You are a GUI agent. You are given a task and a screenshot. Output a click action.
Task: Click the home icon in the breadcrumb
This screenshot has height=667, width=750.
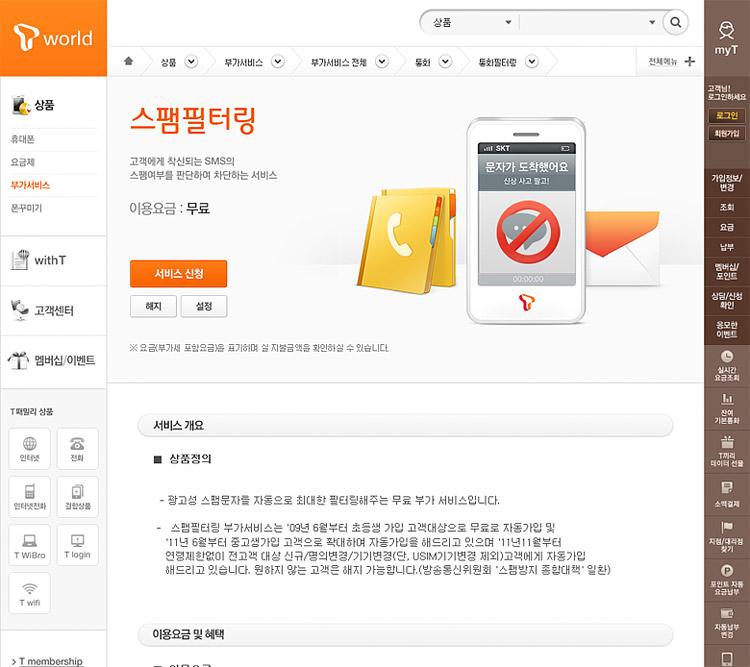[128, 62]
